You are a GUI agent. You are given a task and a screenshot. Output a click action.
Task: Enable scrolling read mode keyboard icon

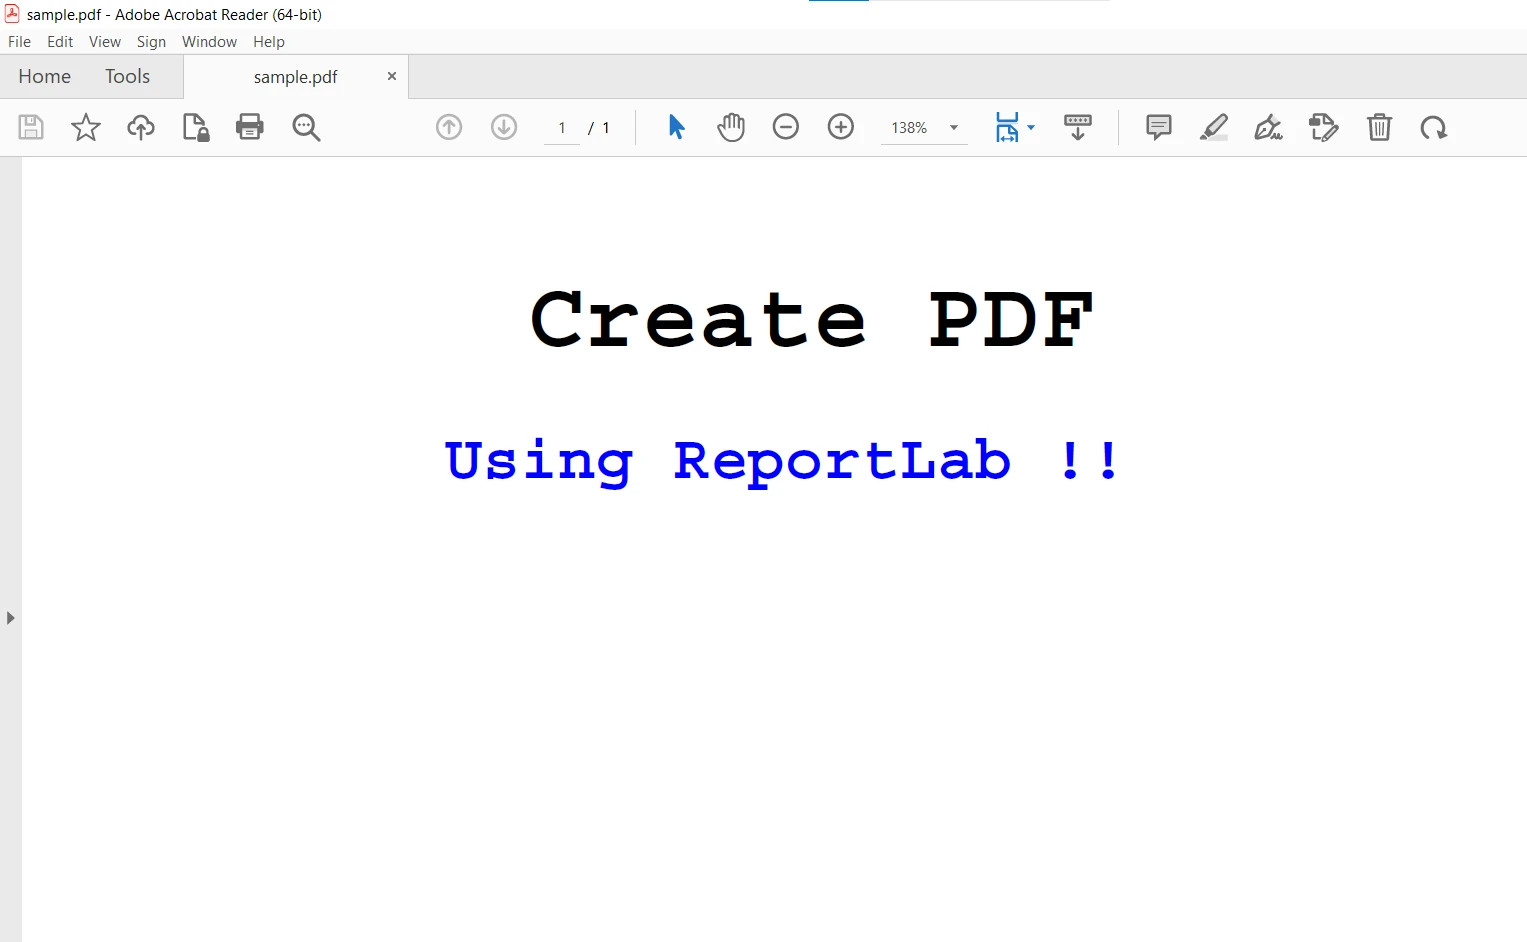point(1078,127)
